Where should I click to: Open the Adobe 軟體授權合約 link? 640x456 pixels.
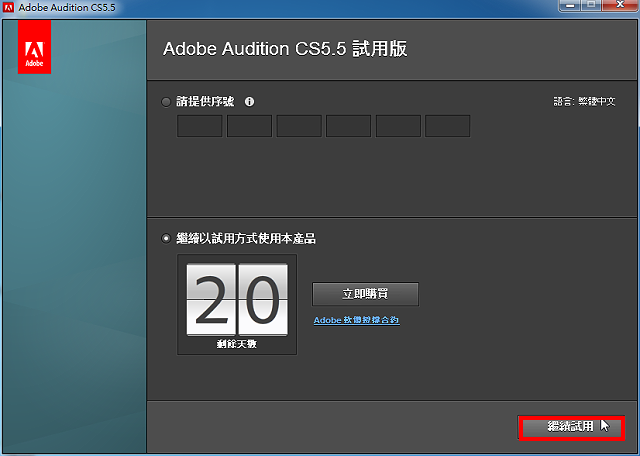(x=356, y=320)
